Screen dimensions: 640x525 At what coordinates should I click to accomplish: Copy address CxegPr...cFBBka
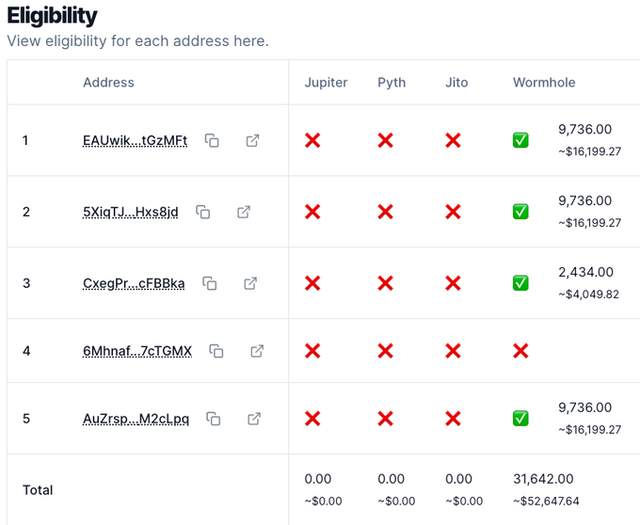pos(210,283)
